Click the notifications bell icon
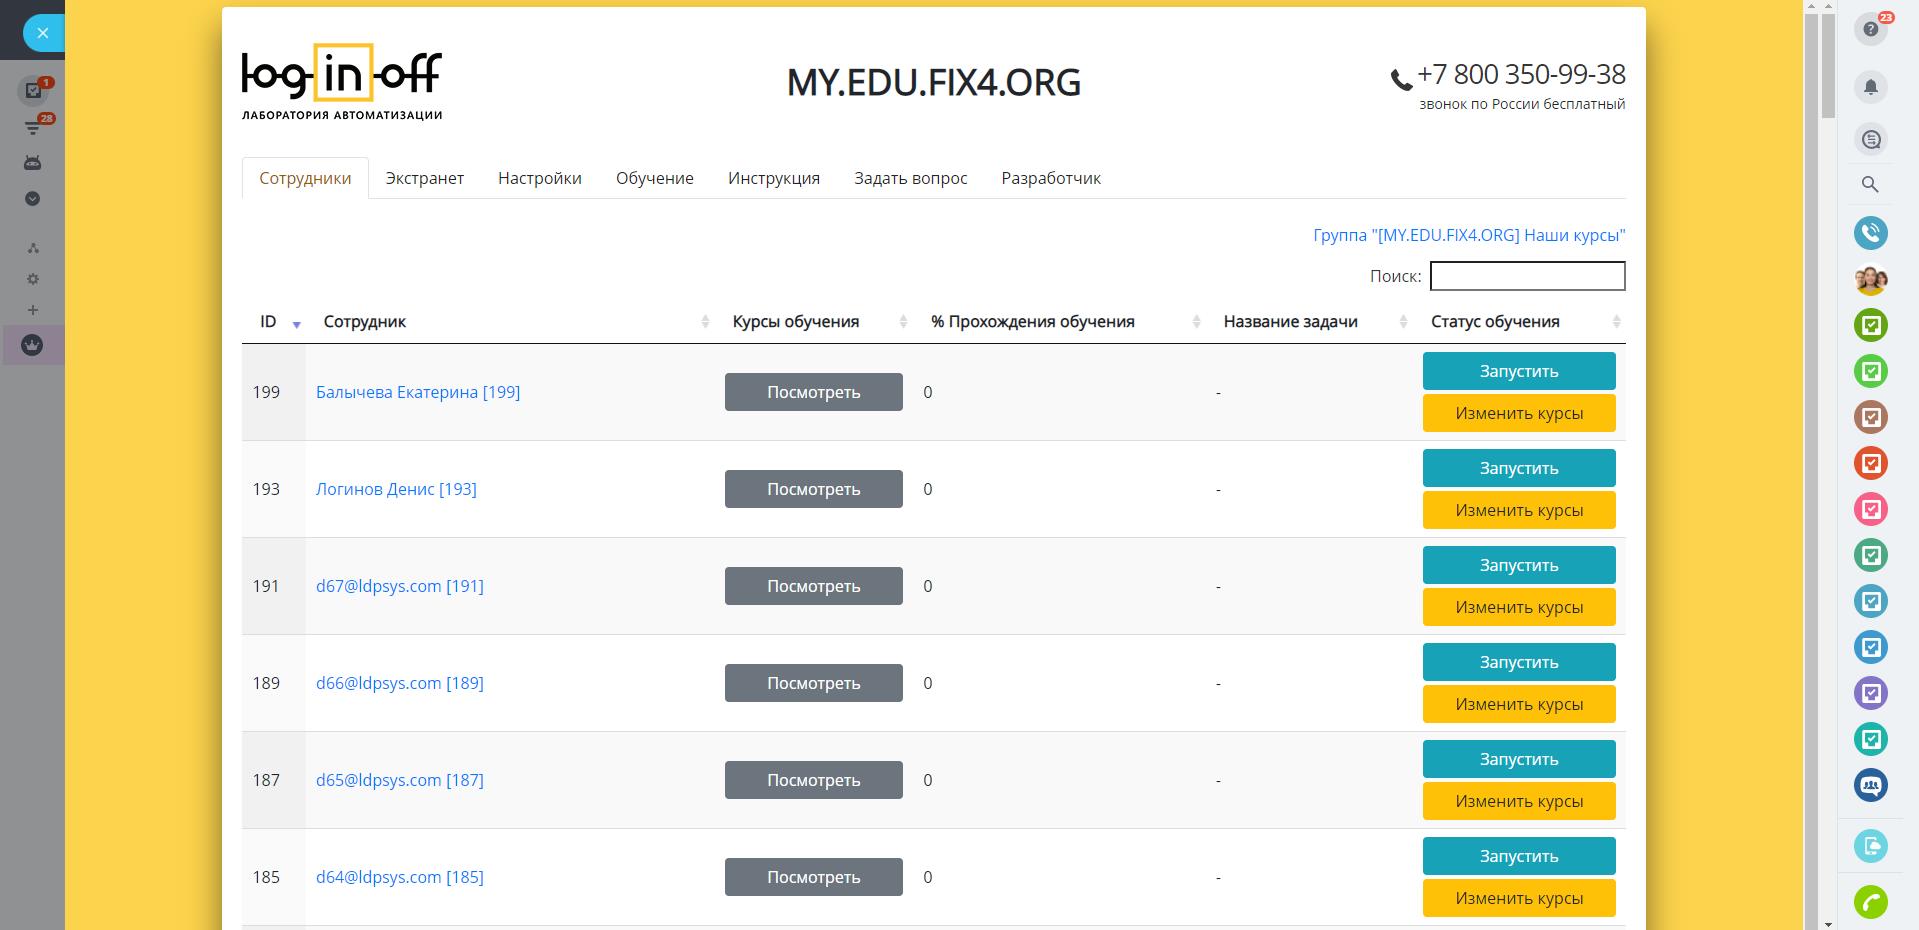 pos(1870,87)
